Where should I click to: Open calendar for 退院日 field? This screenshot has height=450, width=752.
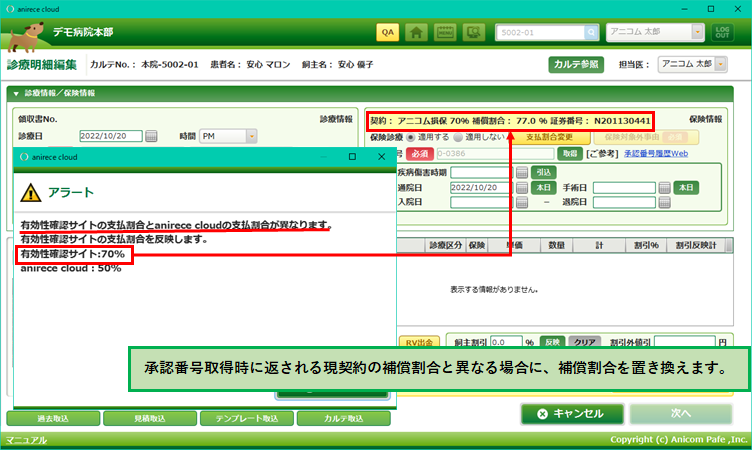pos(664,202)
